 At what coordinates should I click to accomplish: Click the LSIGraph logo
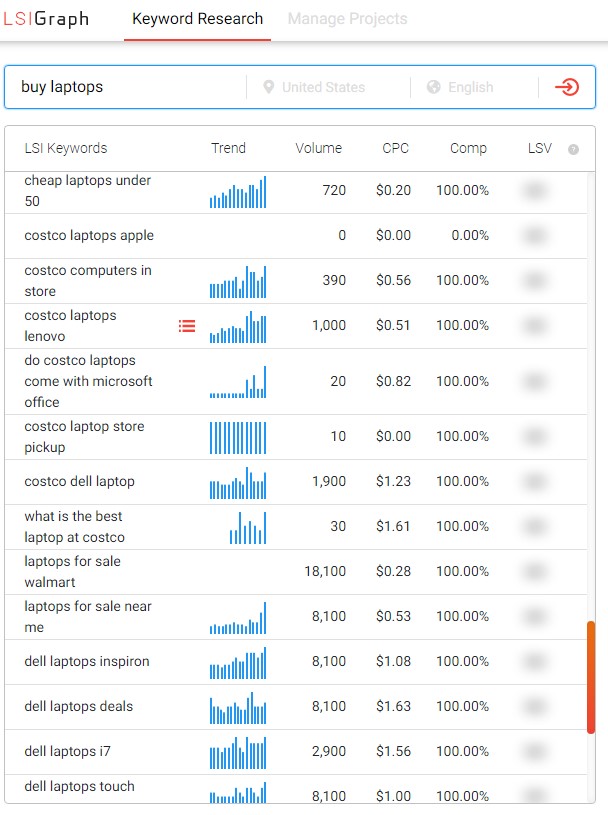tap(45, 19)
